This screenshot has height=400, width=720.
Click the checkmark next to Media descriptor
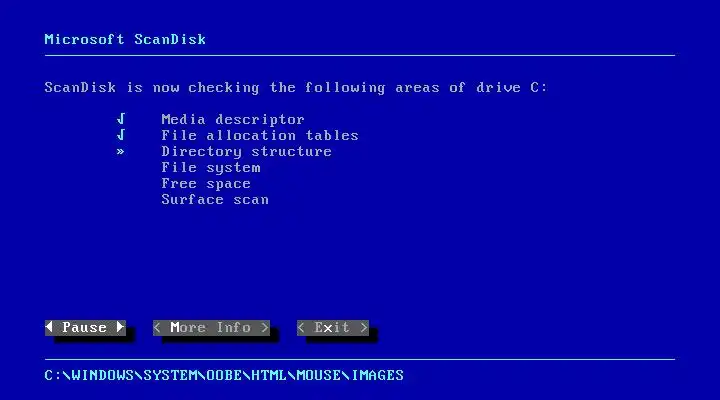click(121, 119)
